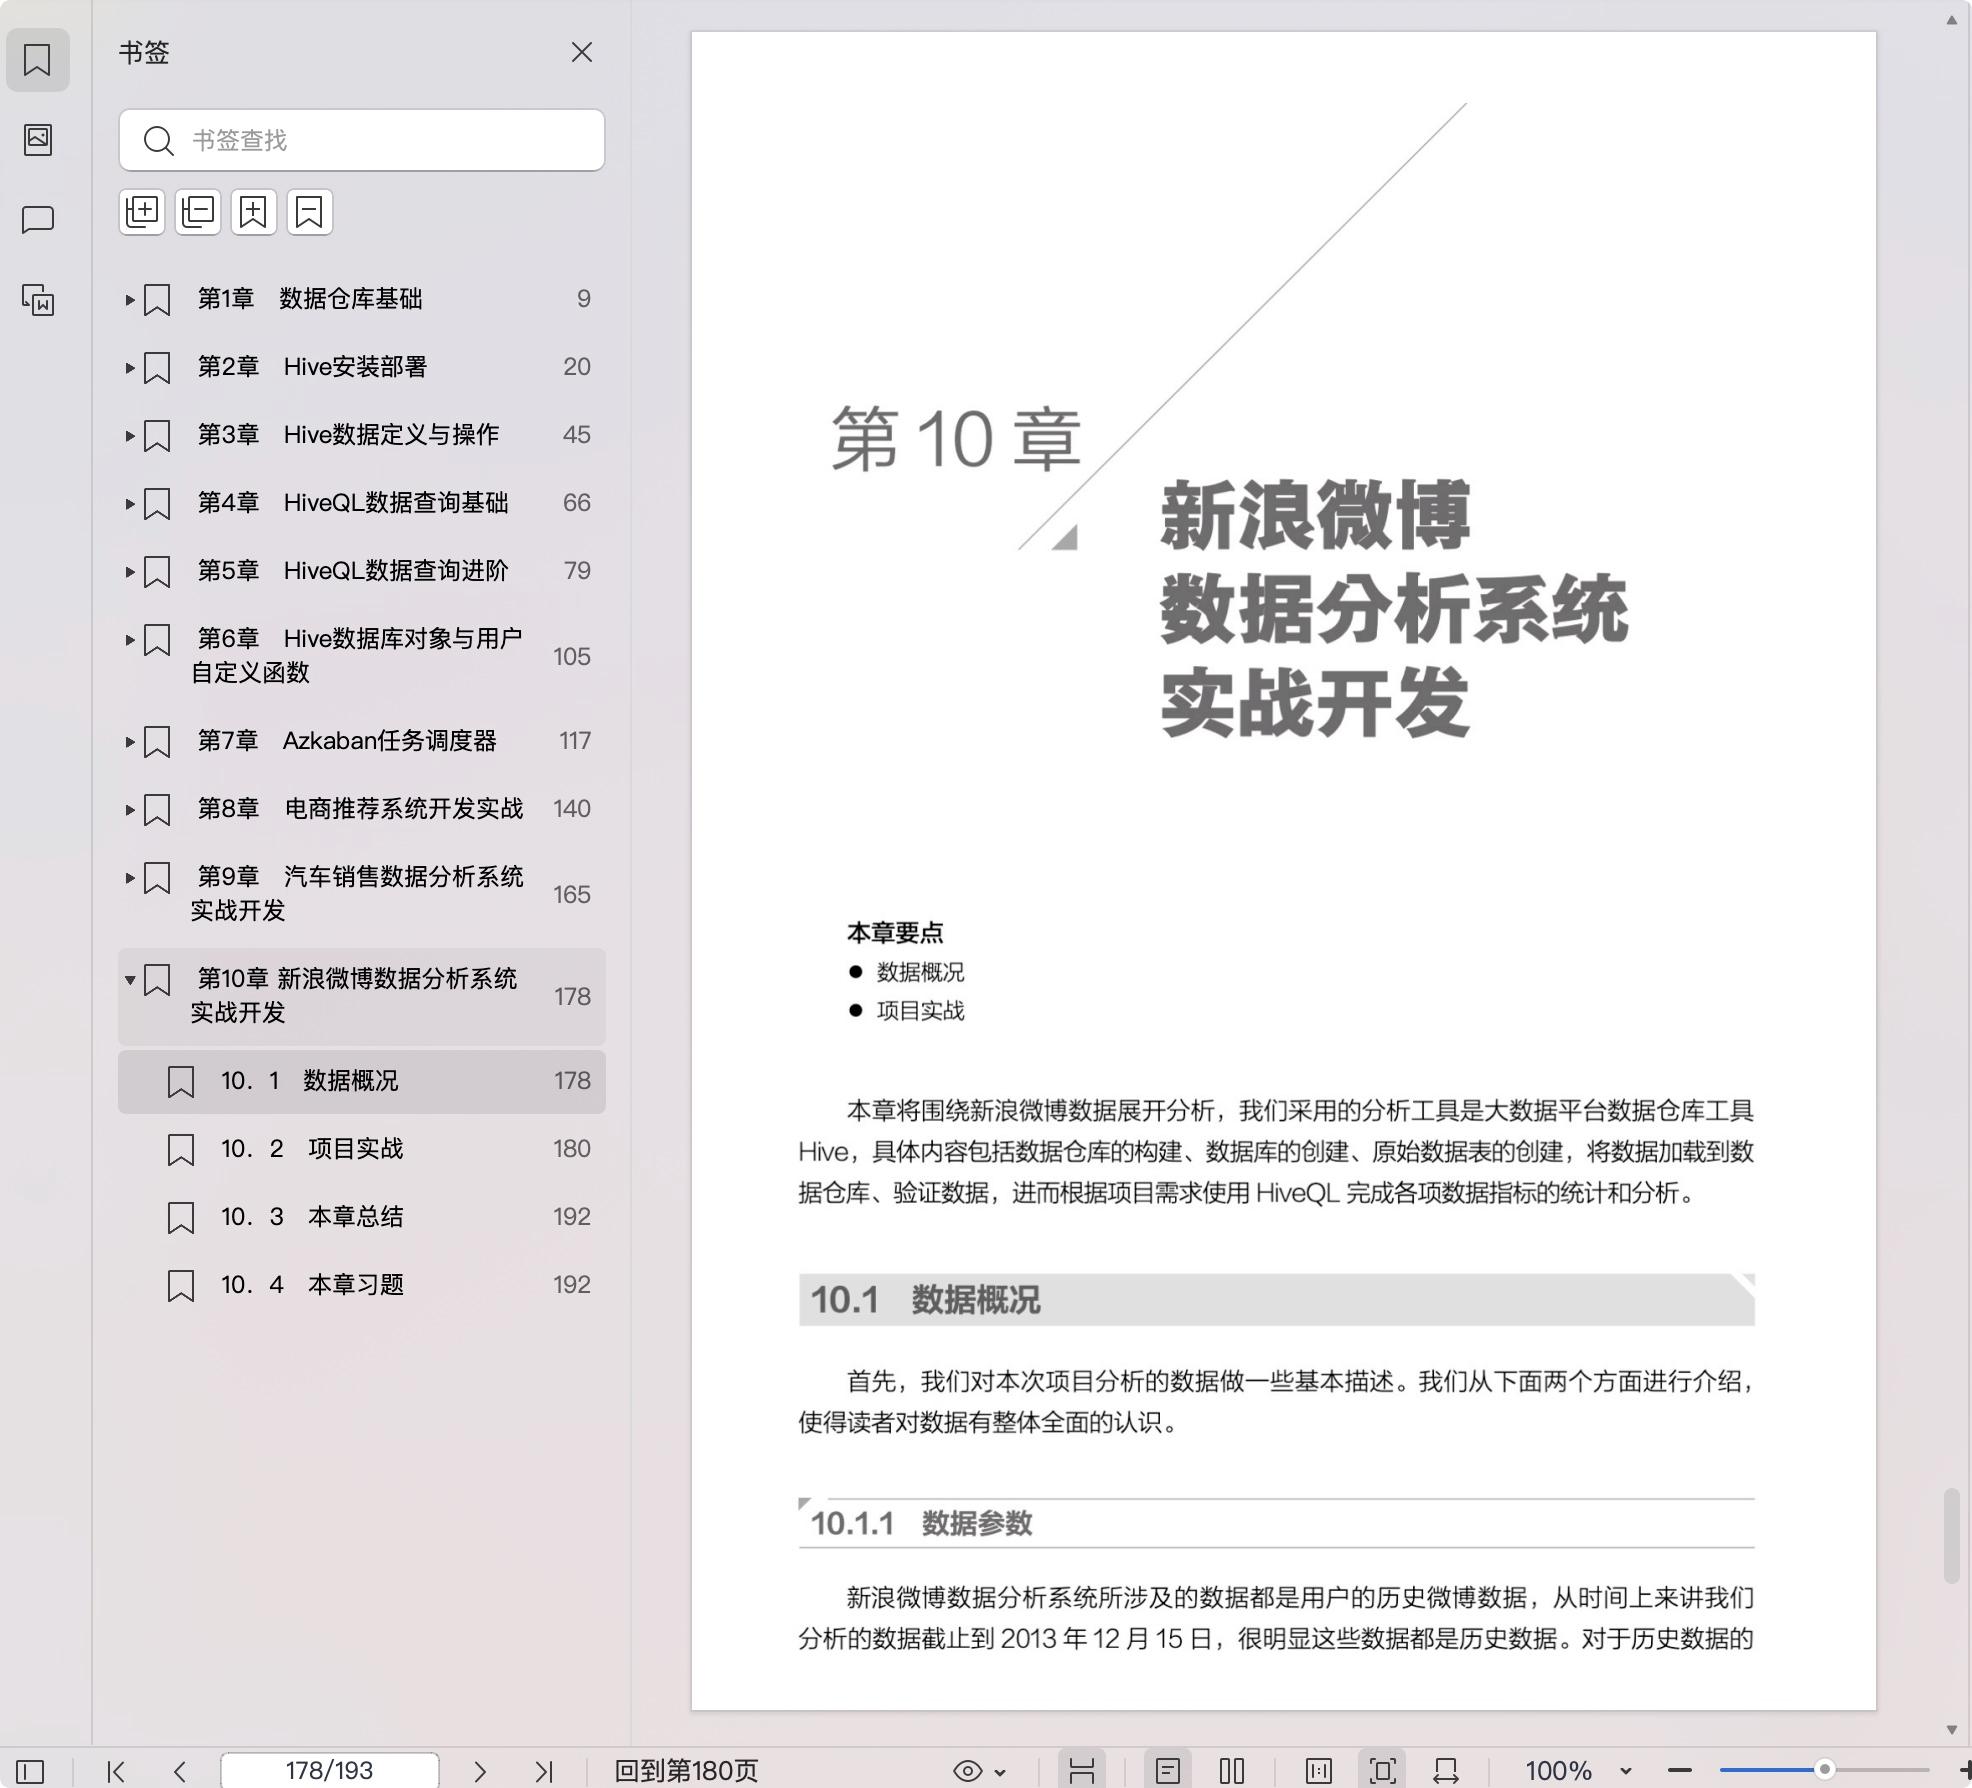Expand 第7章 Azkaban任务调度器

[x=129, y=741]
